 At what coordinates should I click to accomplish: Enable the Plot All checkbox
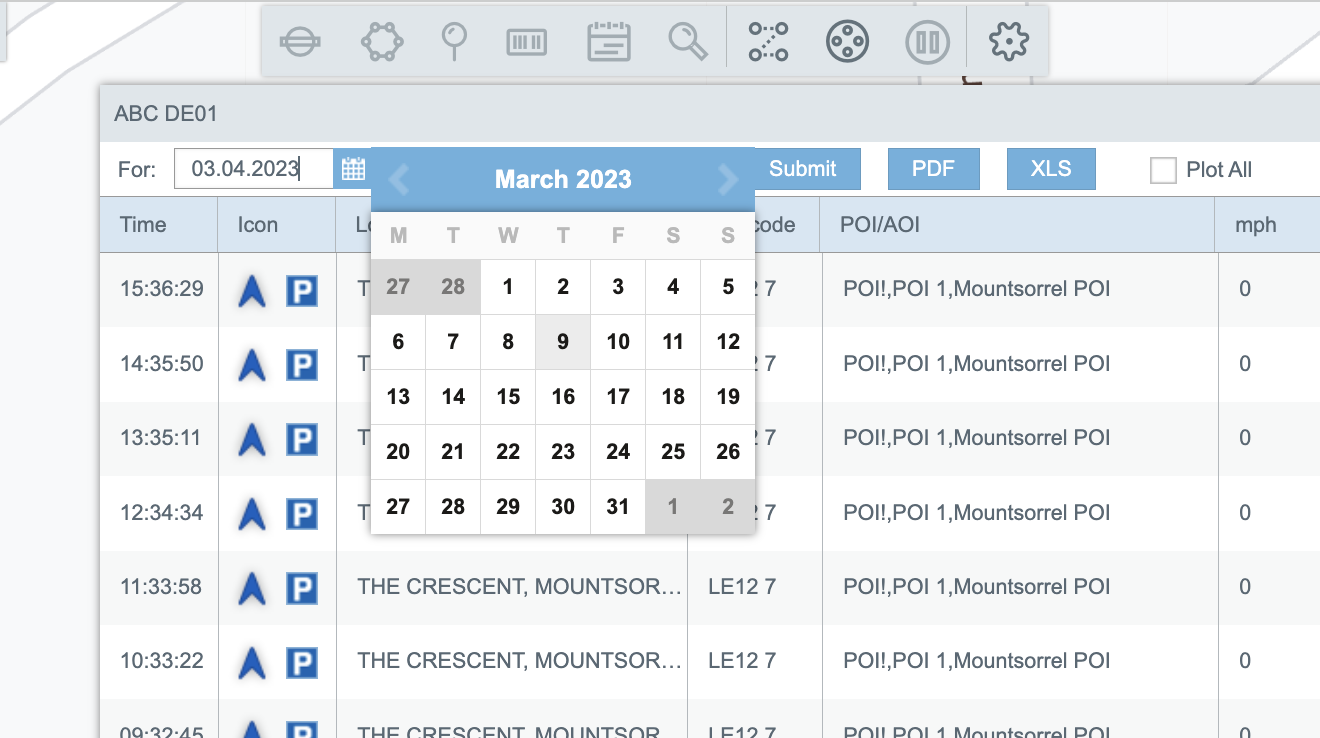click(1163, 170)
